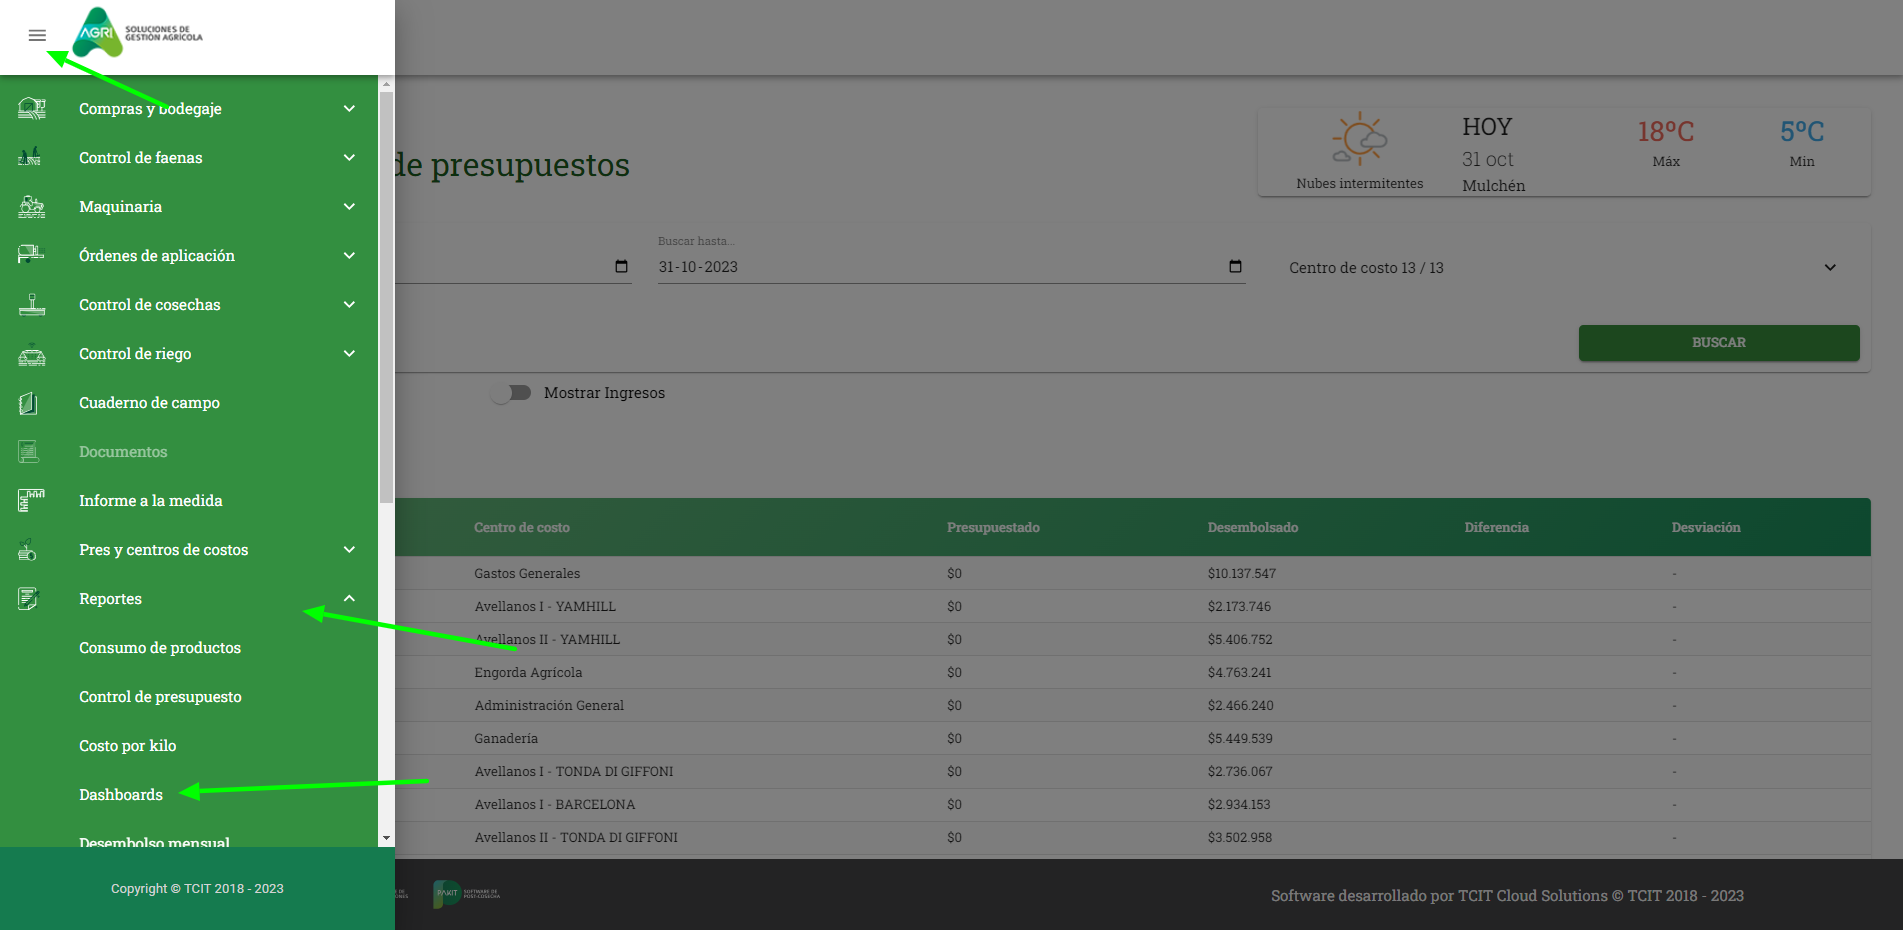The height and width of the screenshot is (930, 1903).
Task: Click the Mulchén location label
Action: tap(1494, 185)
